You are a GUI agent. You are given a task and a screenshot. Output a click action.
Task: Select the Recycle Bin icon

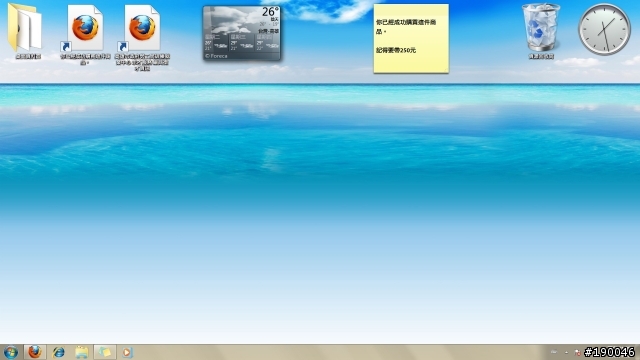tap(541, 31)
